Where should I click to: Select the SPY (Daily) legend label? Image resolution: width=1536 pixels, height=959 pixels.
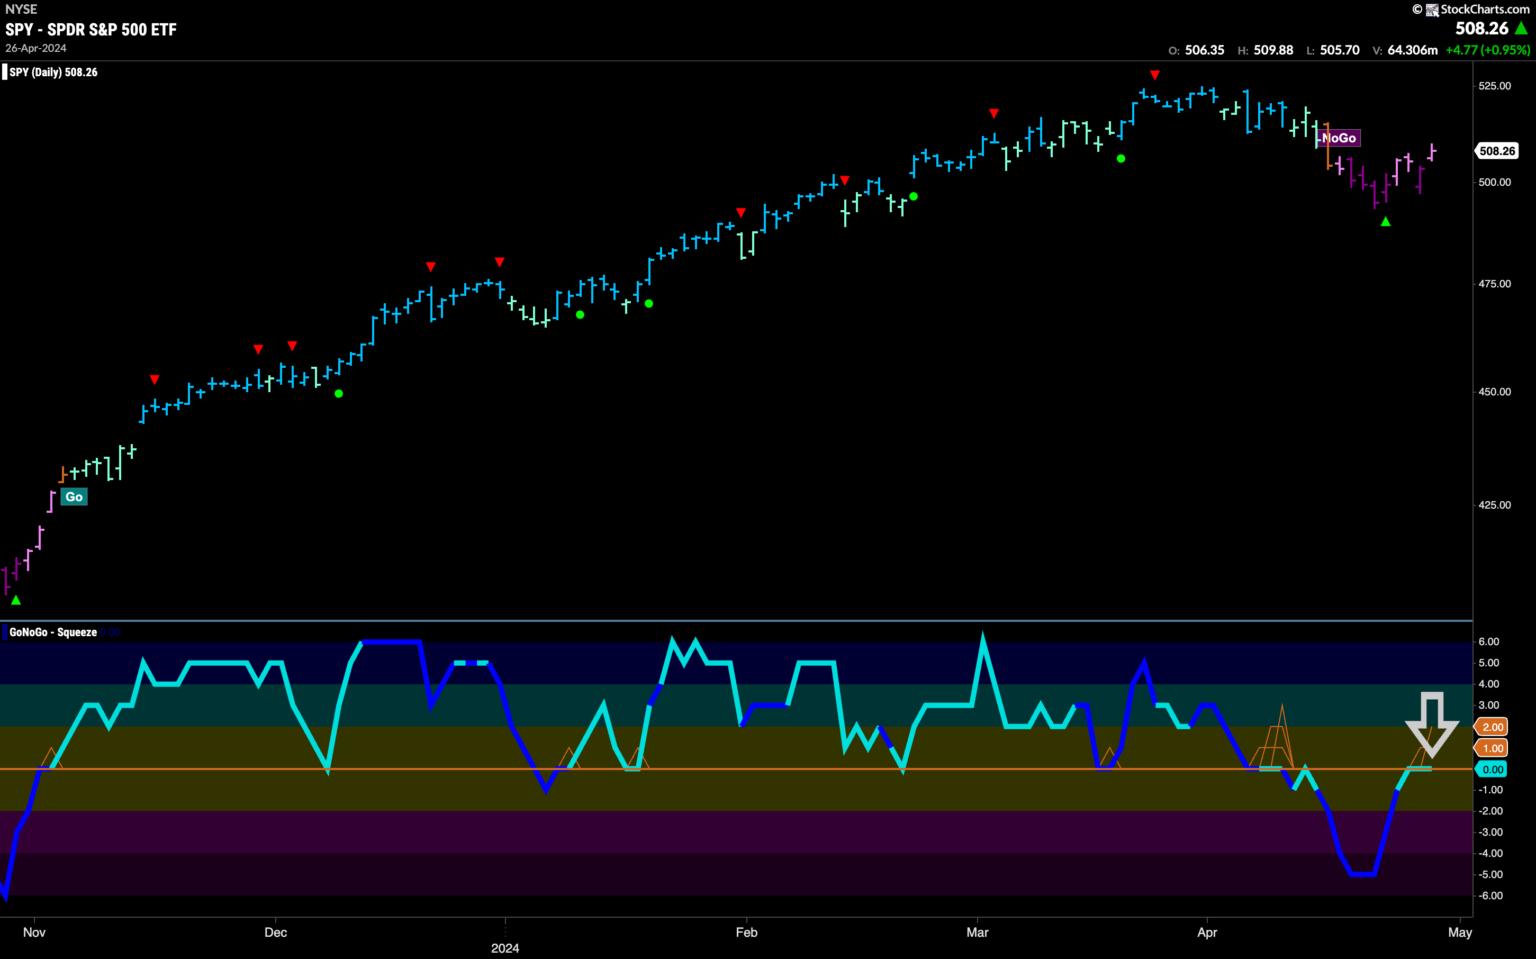[53, 72]
